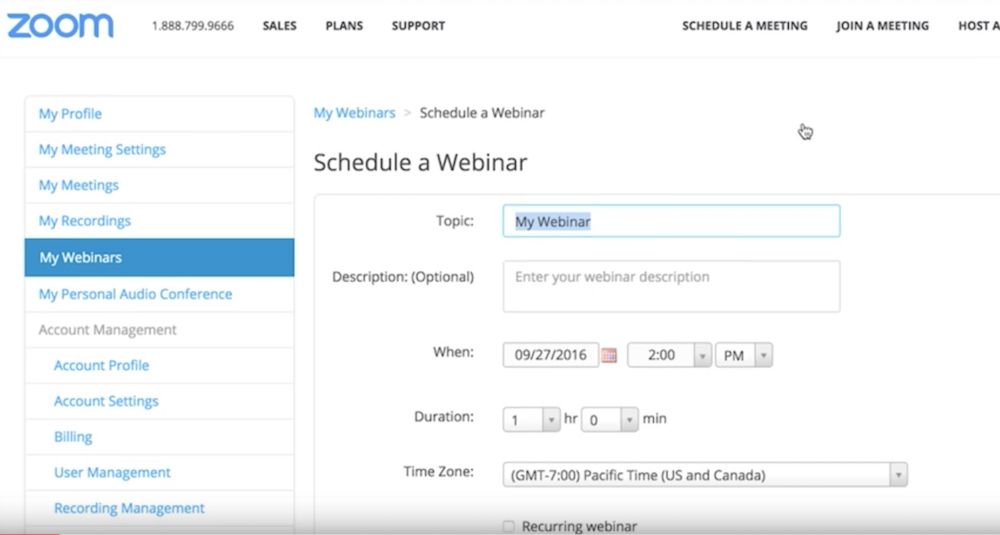
Task: Enable the Recurring webinar checkbox
Action: pos(509,526)
